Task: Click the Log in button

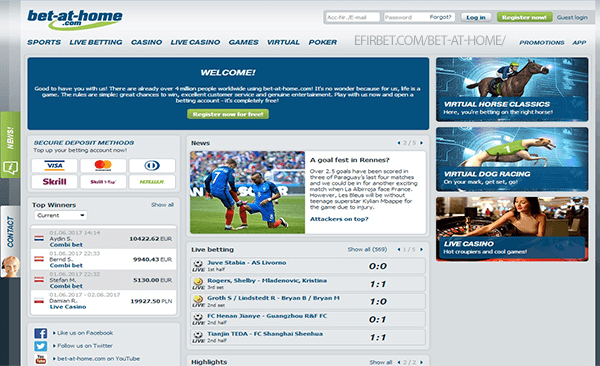Action: [x=476, y=17]
